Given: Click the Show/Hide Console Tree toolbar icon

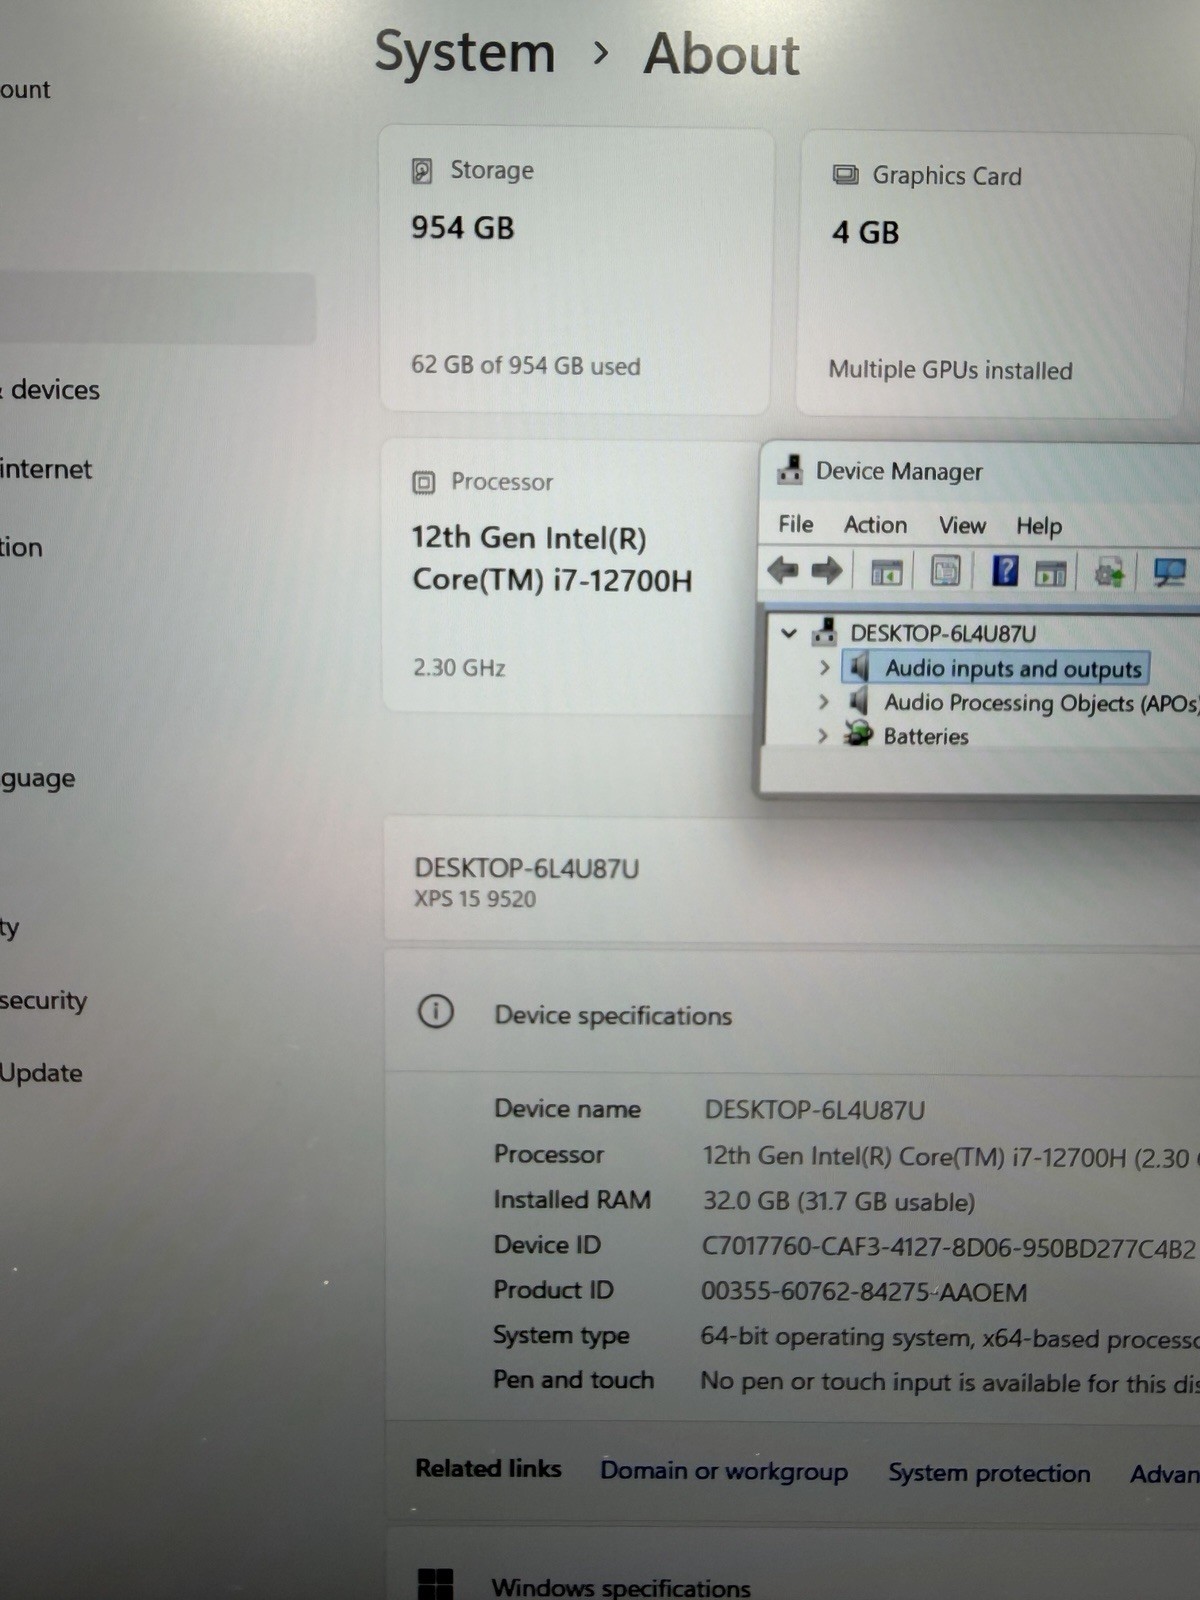Looking at the screenshot, I should coord(887,573).
